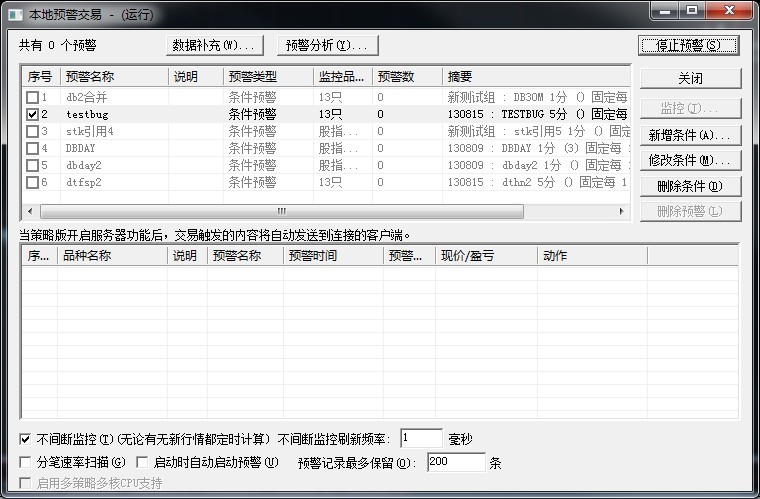Click the 关闭 button
The image size is (760, 499).
690,78
